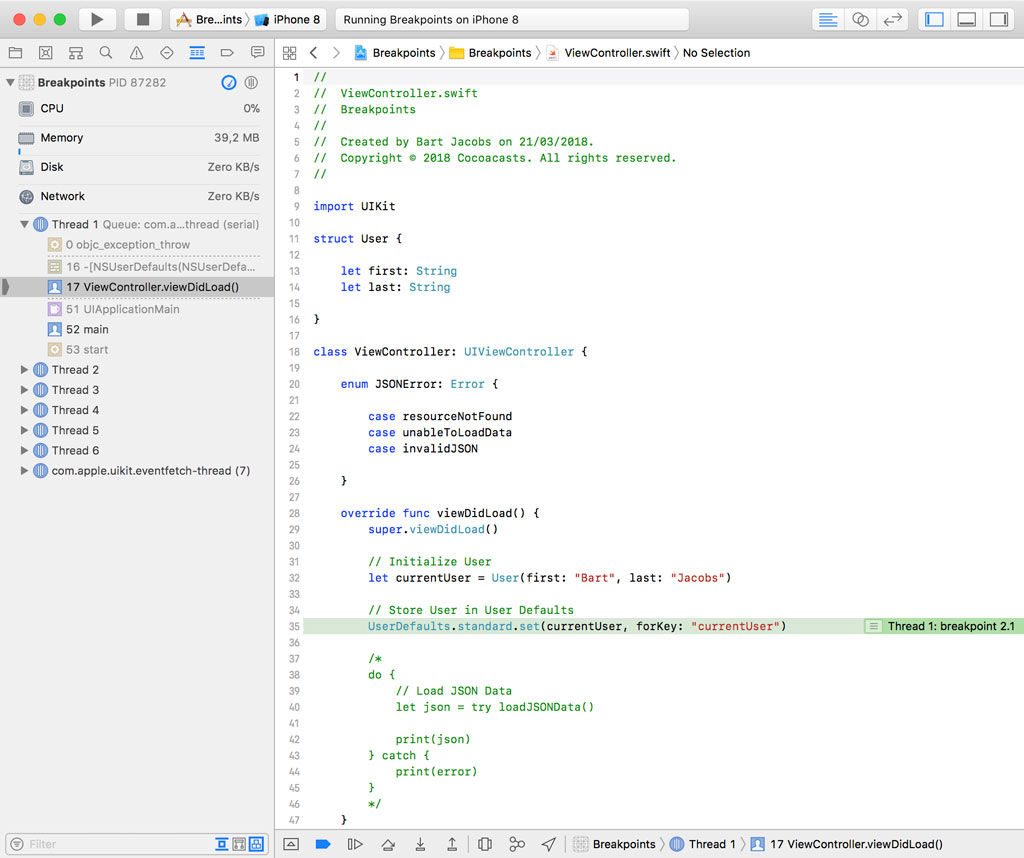Hide the debug area bar toggle
This screenshot has width=1024, height=858.
point(291,844)
